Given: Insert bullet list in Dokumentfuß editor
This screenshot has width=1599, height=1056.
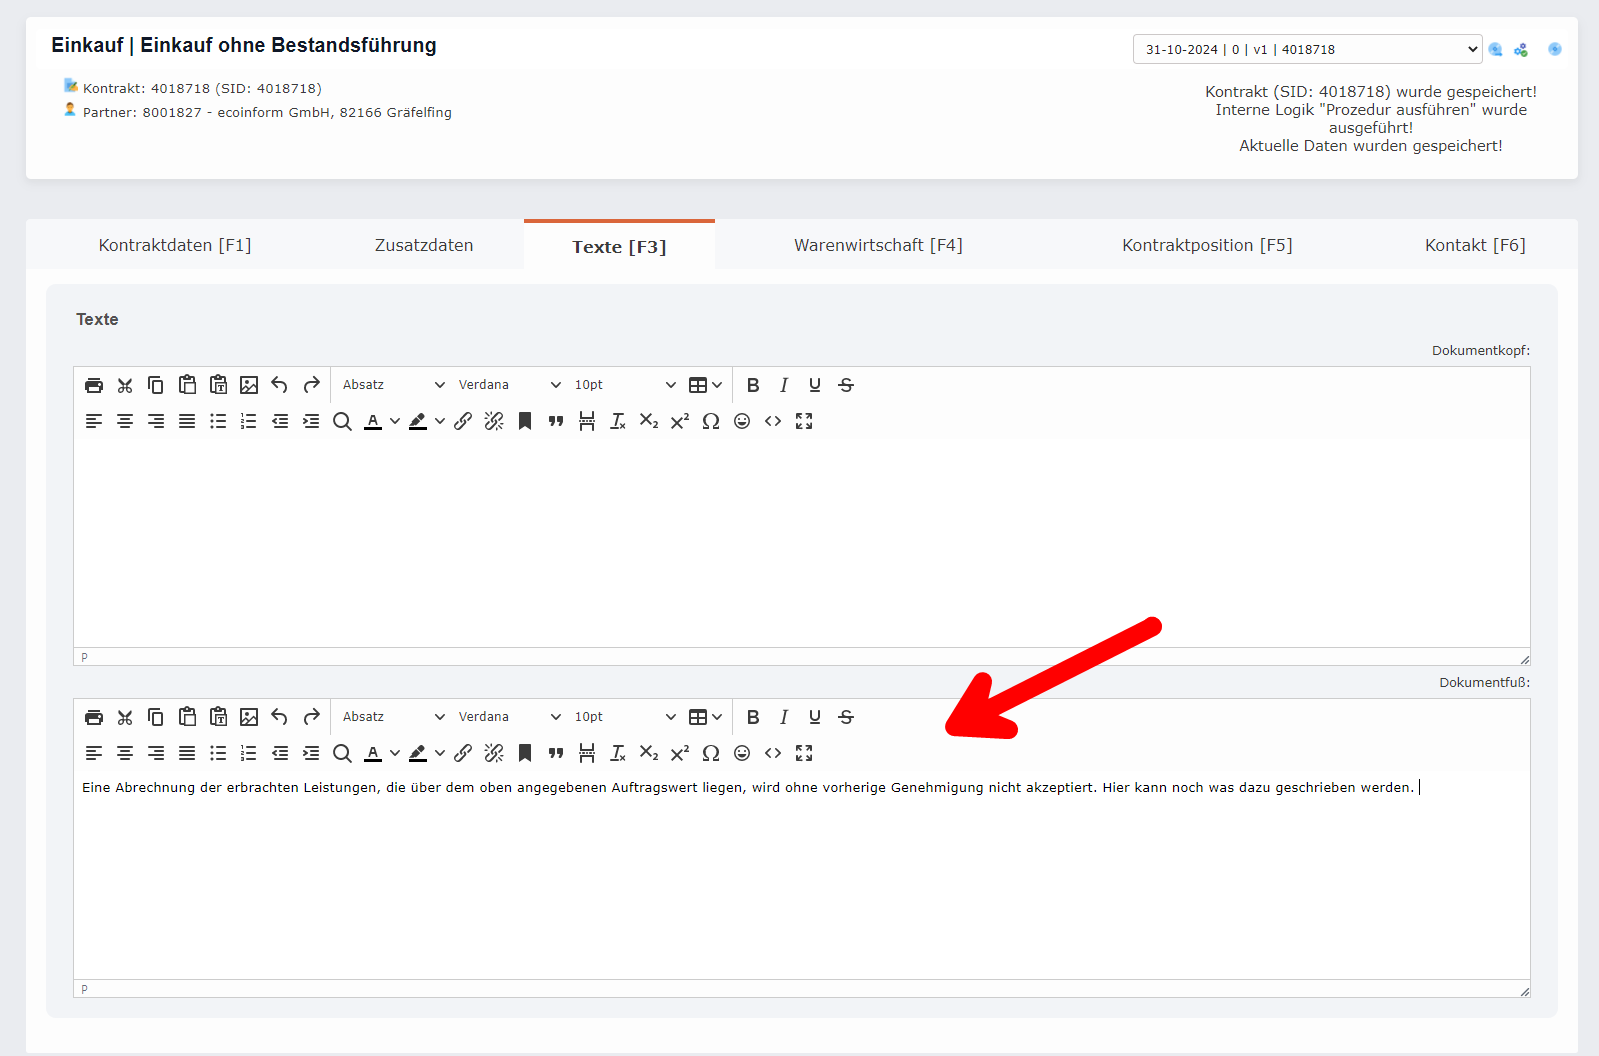Looking at the screenshot, I should point(218,753).
